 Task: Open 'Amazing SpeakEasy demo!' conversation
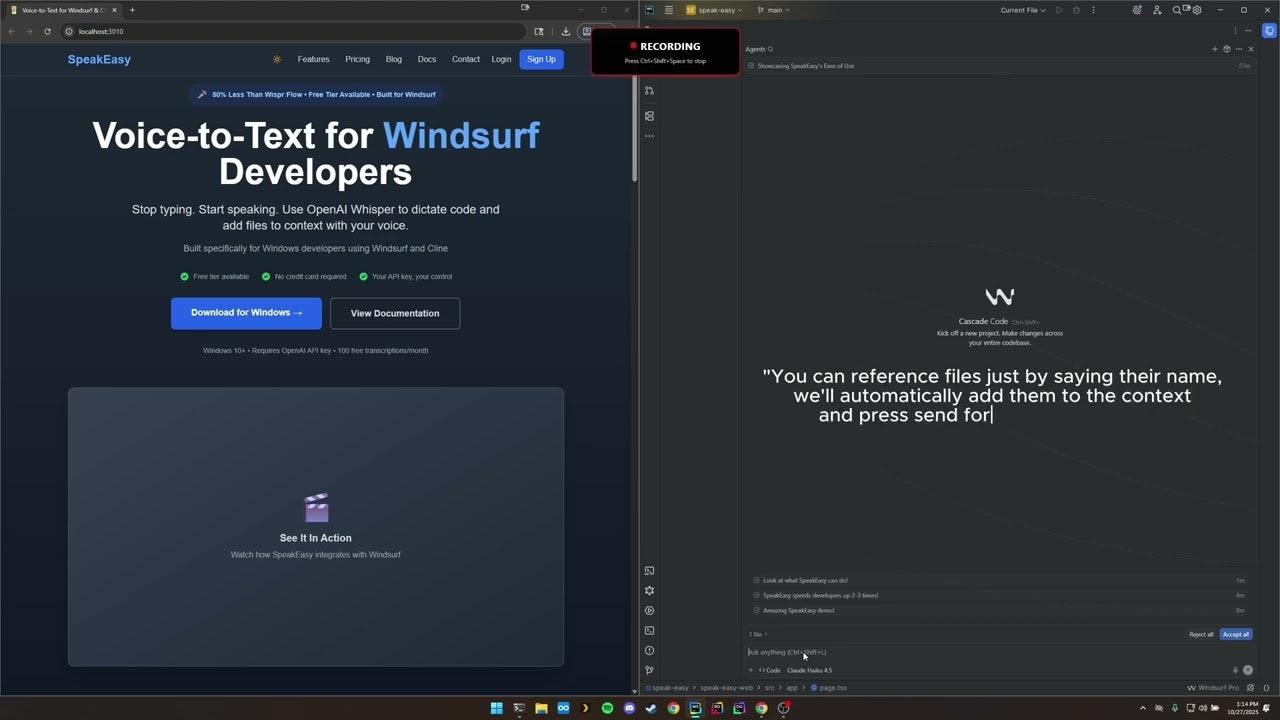(x=1000, y=610)
